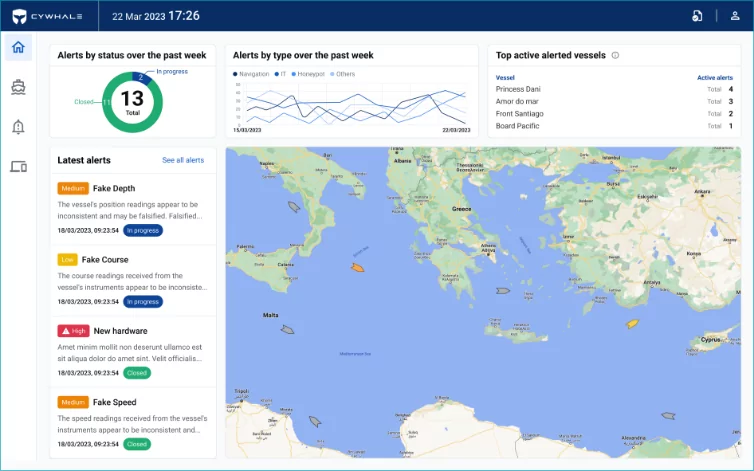754x471 pixels.
Task: Select Princess Dani in the vessel list
Action: click(x=519, y=89)
